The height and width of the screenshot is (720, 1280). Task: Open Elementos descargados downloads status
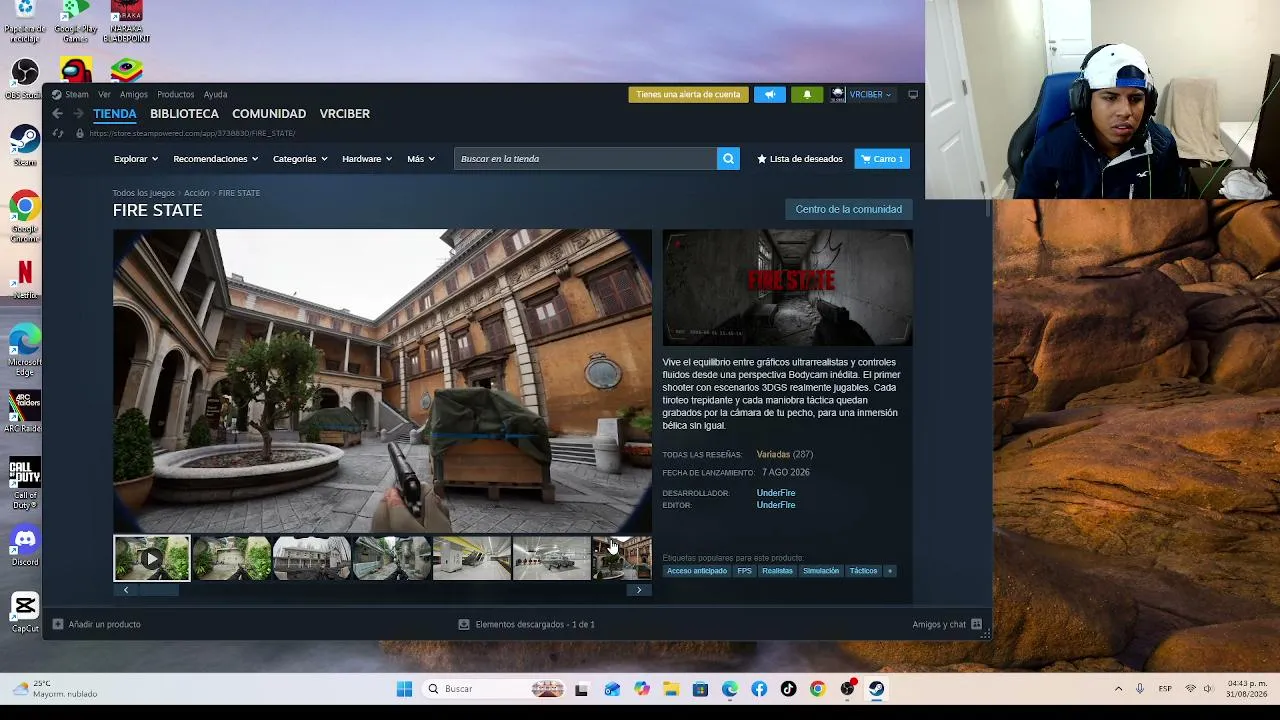(526, 624)
